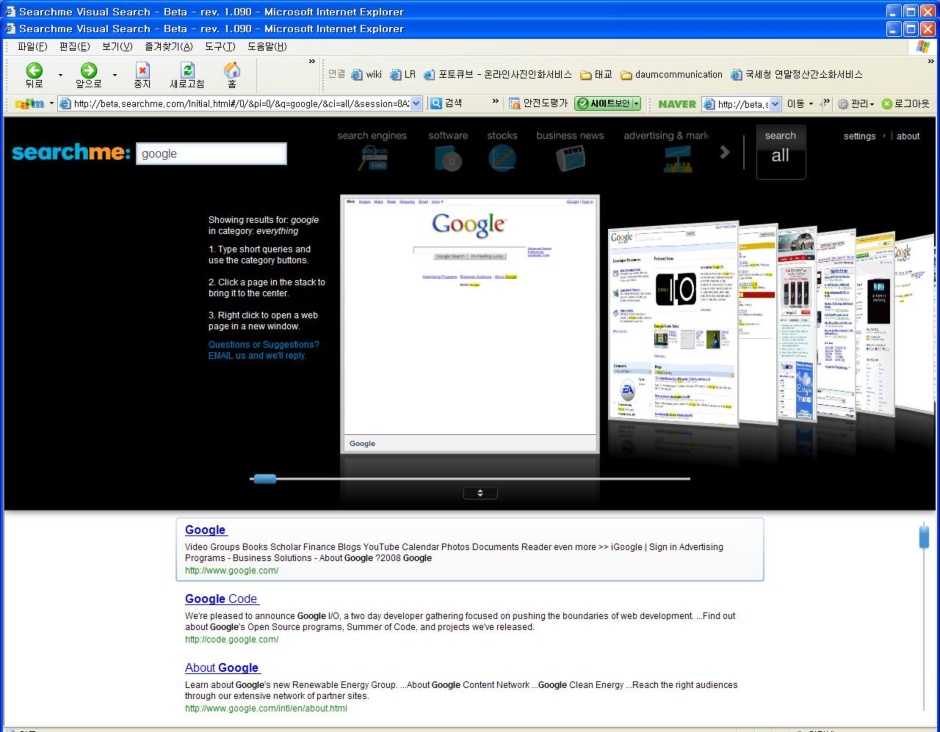This screenshot has height=732, width=940.
Task: Open the settings link
Action: tap(859, 136)
